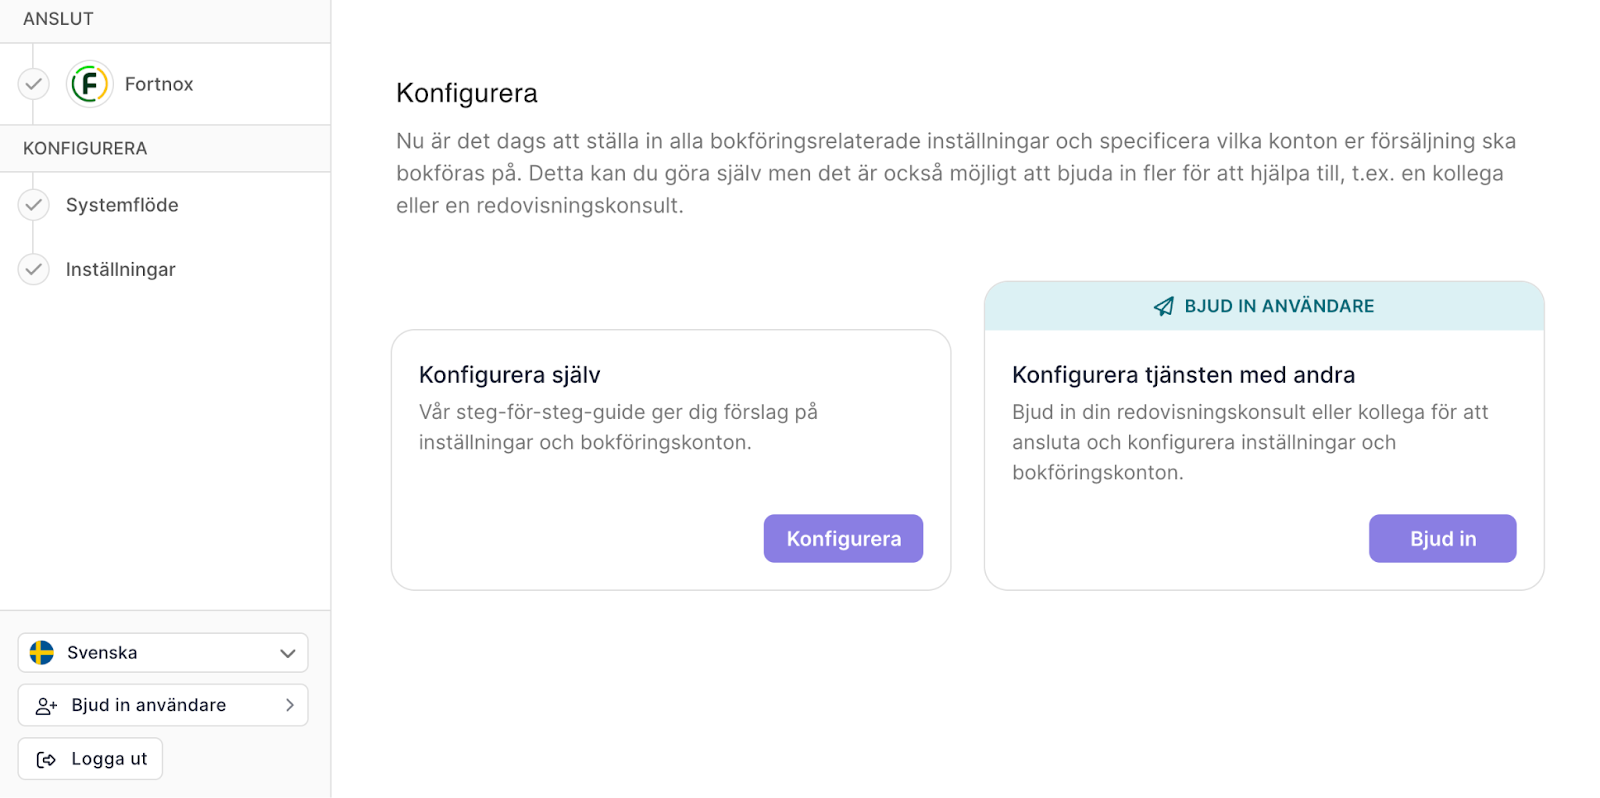Click the purple Konfigurera button
Viewport: 1600px width, 798px height.
tap(843, 539)
